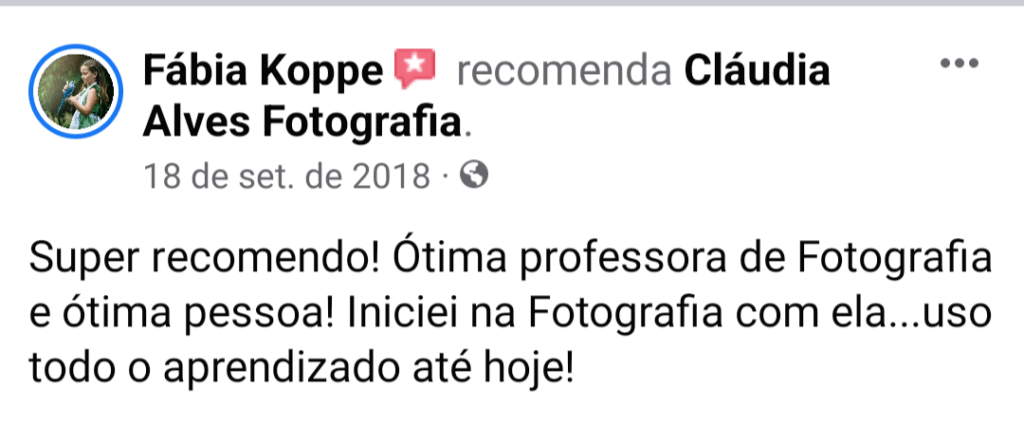Click the Alves Fotografia page name

[x=302, y=122]
